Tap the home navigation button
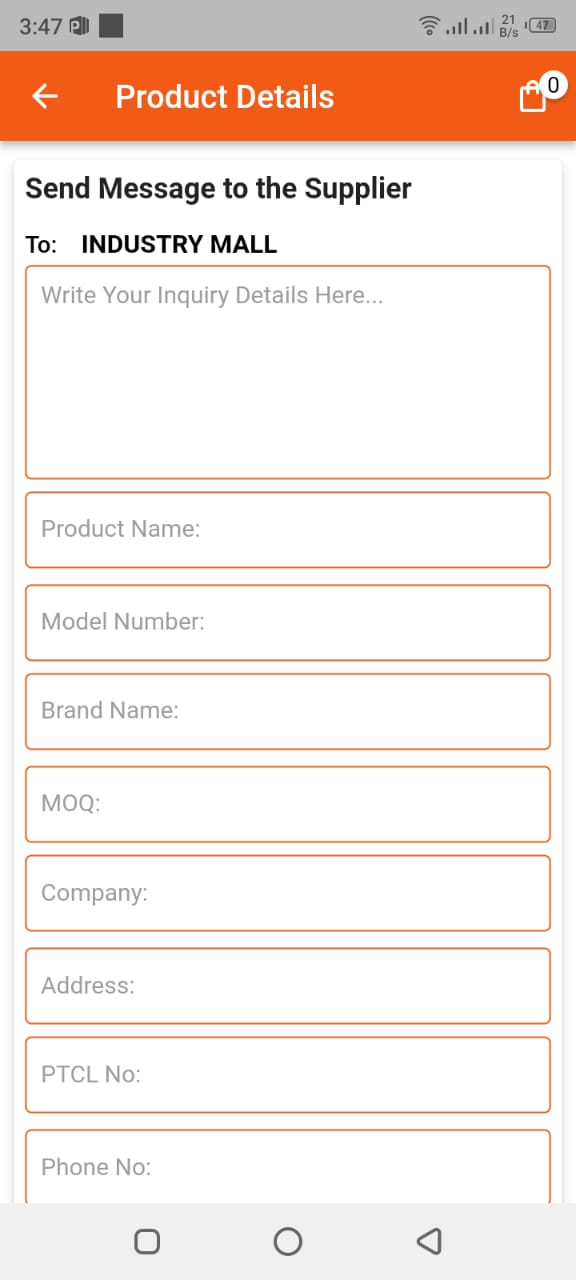This screenshot has width=576, height=1280. [287, 1240]
